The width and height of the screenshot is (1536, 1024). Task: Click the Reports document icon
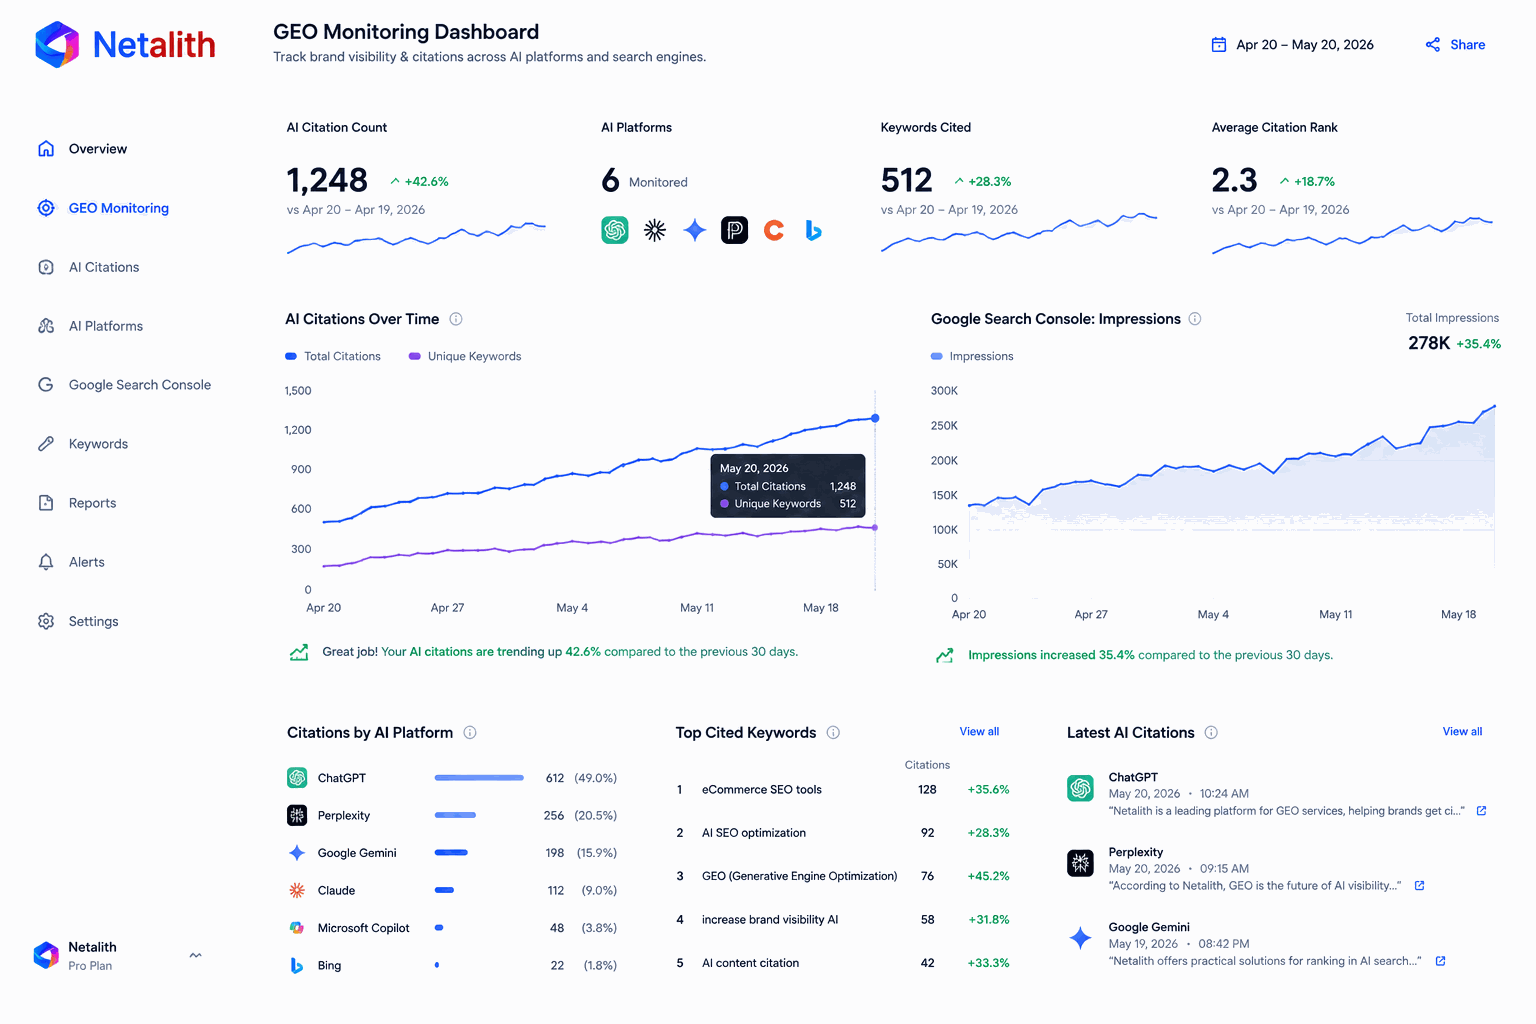pos(46,503)
